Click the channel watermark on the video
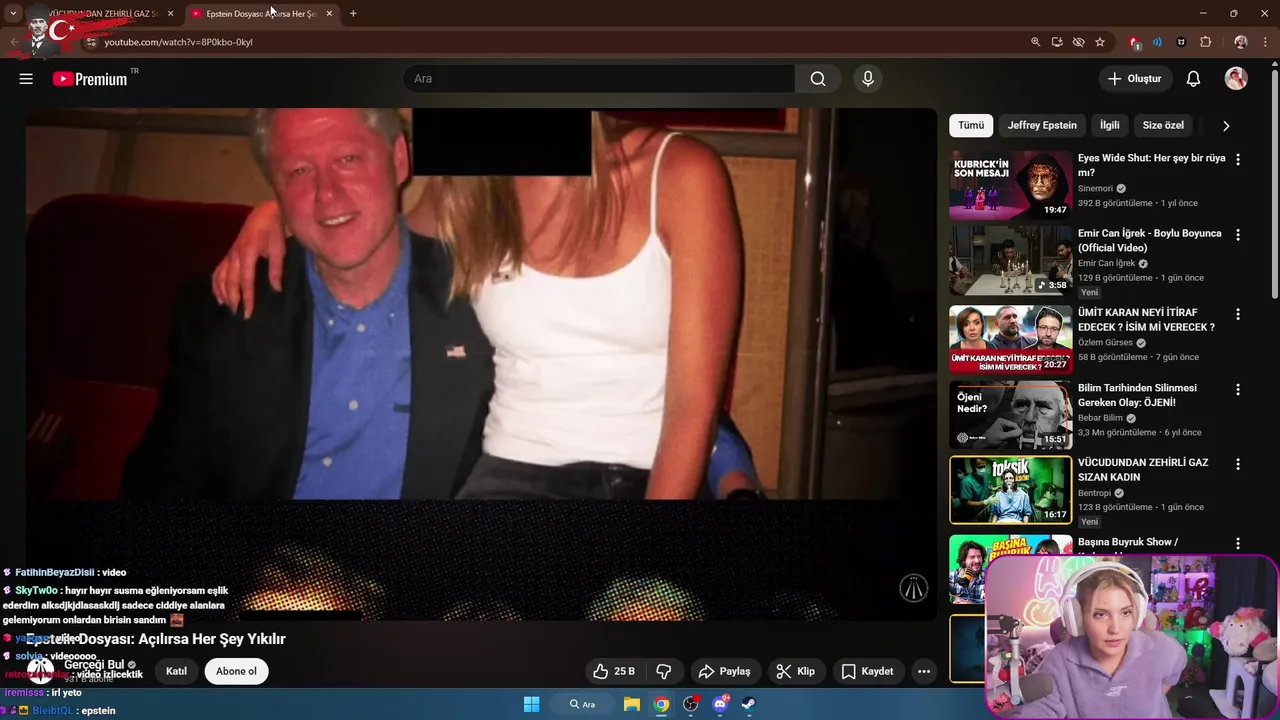The height and width of the screenshot is (720, 1280). pyautogui.click(x=913, y=588)
